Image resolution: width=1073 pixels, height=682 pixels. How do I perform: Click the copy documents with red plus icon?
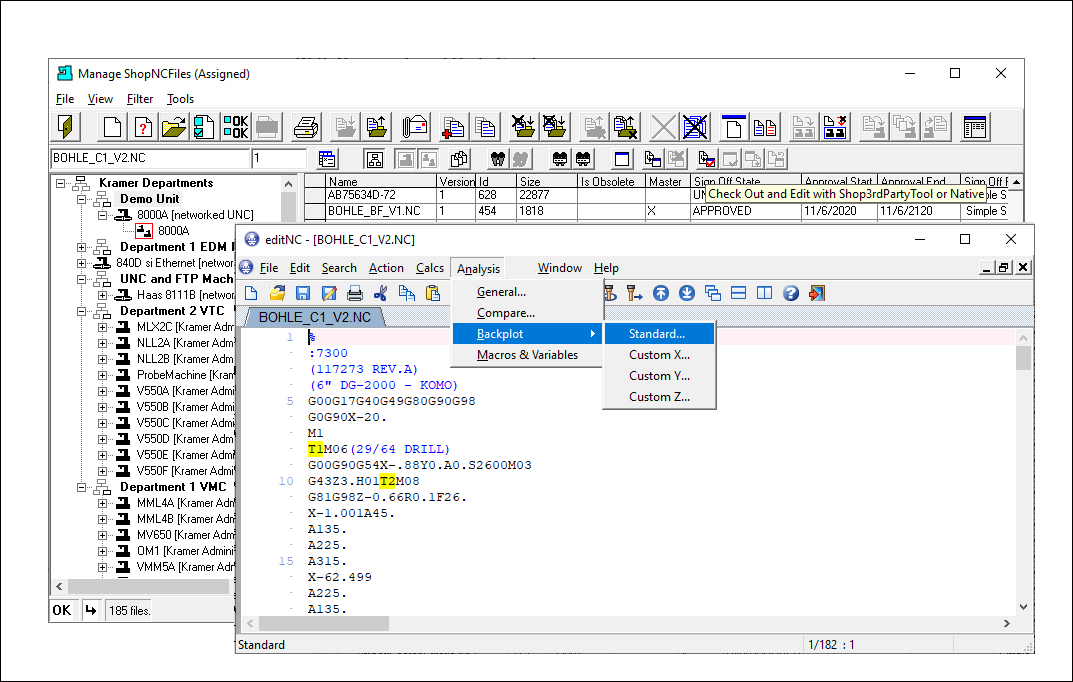point(453,127)
